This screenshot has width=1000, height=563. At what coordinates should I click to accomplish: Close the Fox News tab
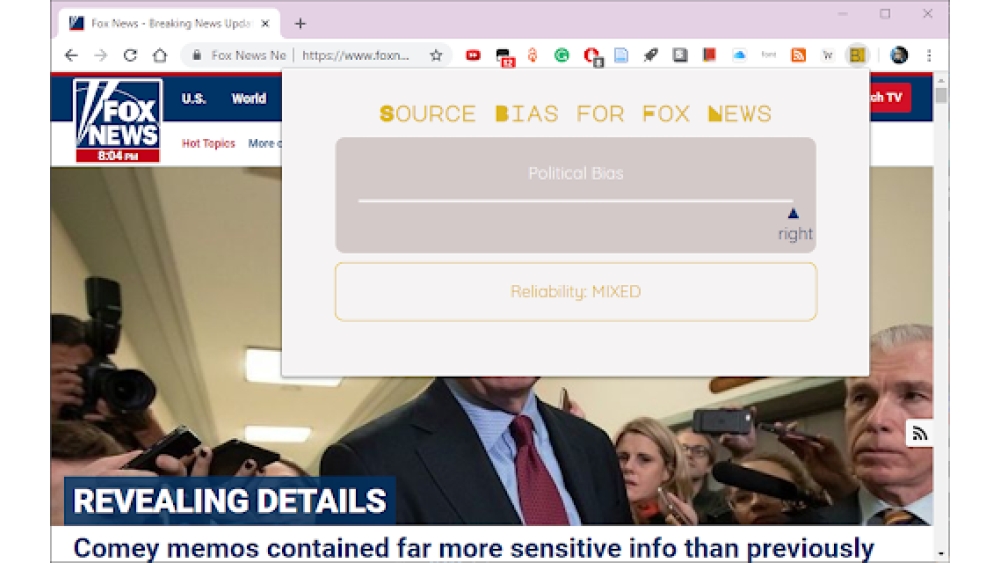(265, 24)
